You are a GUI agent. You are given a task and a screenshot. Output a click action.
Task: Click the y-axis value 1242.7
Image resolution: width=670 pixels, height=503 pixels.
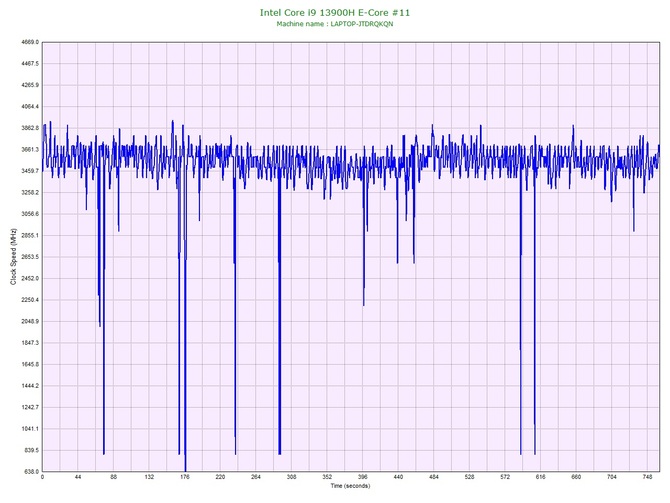pos(30,407)
